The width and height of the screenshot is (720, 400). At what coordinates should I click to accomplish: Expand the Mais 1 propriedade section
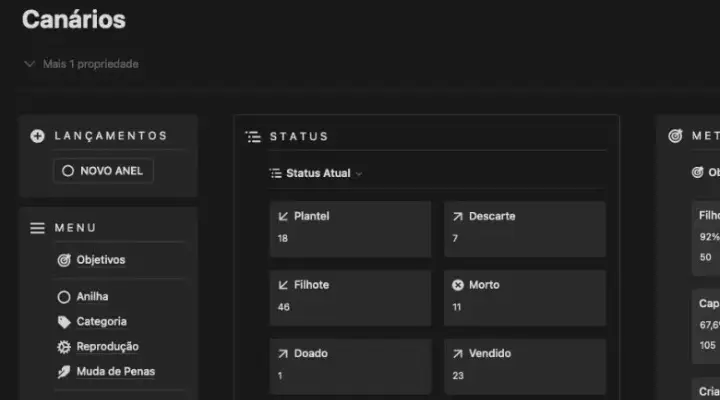tap(82, 64)
